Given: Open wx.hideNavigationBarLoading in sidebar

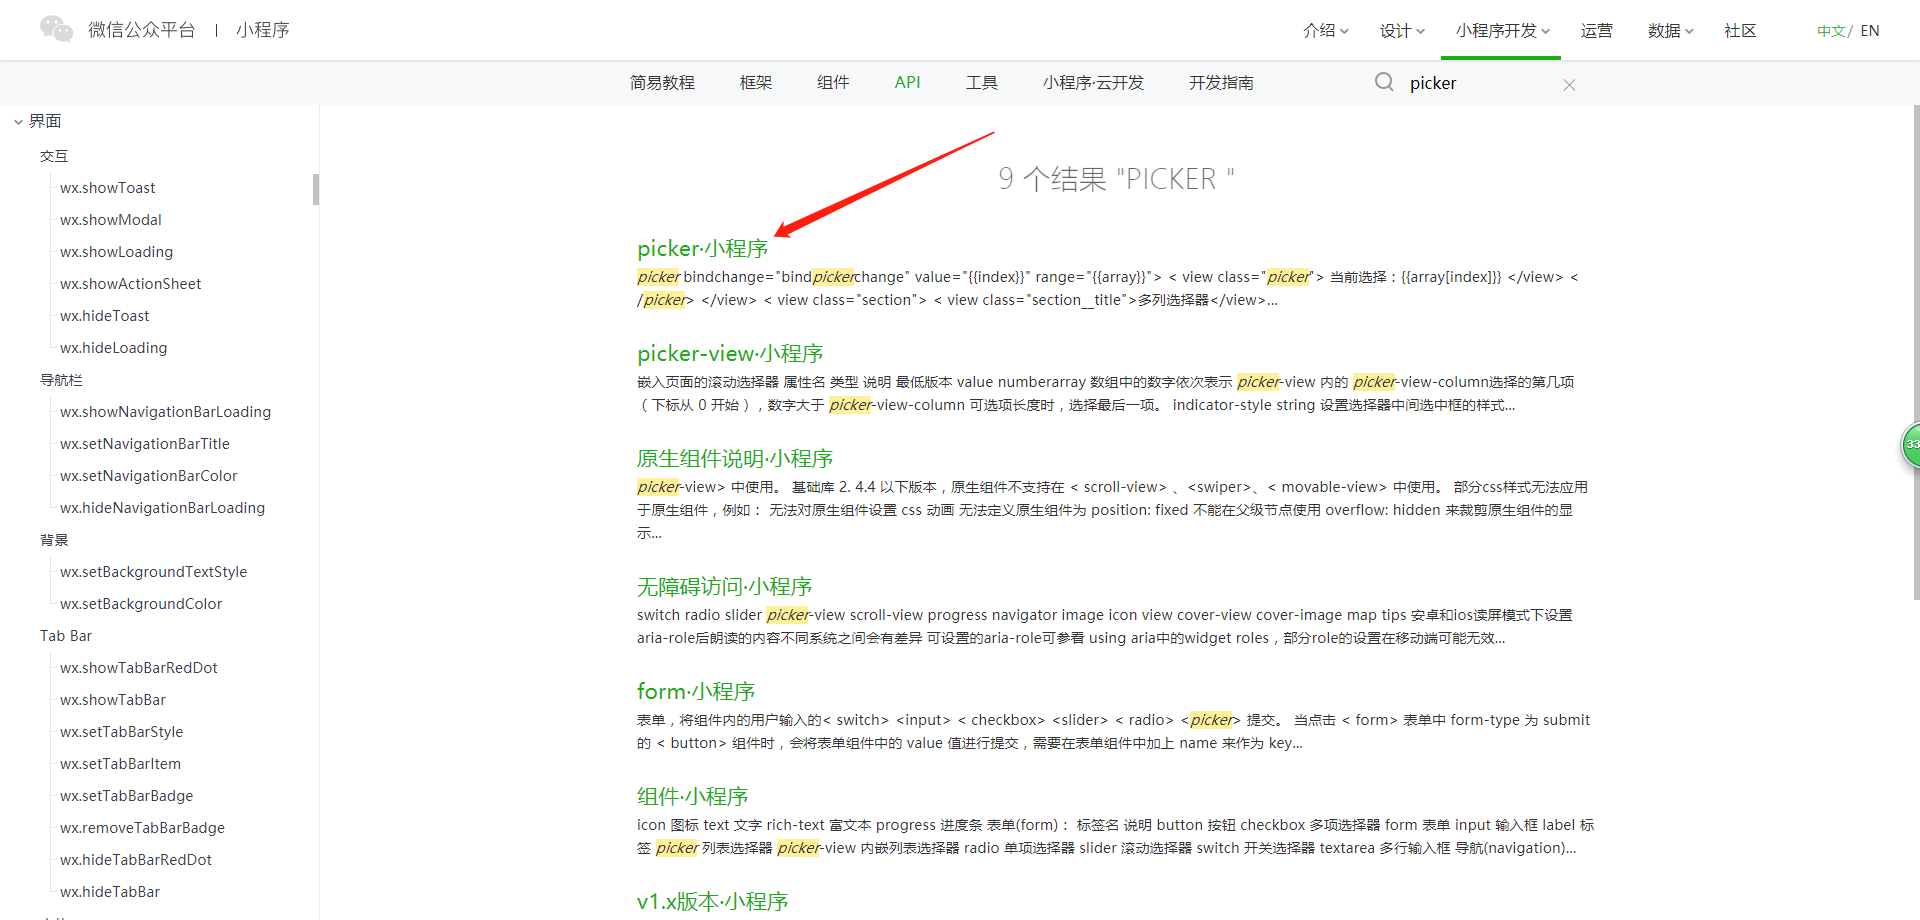Looking at the screenshot, I should [162, 508].
